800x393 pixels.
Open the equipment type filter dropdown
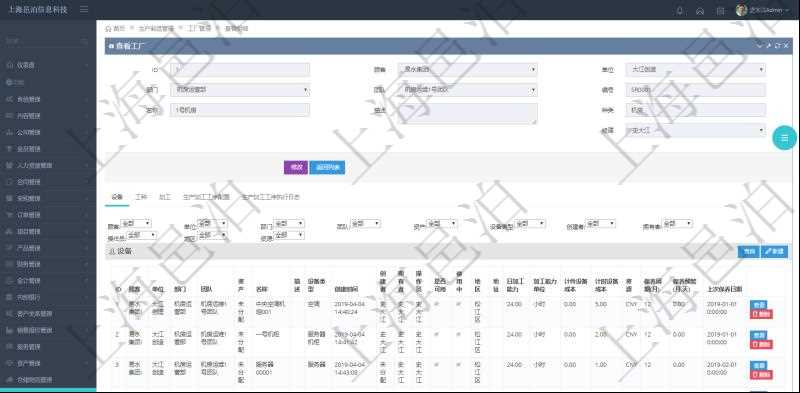click(x=530, y=224)
